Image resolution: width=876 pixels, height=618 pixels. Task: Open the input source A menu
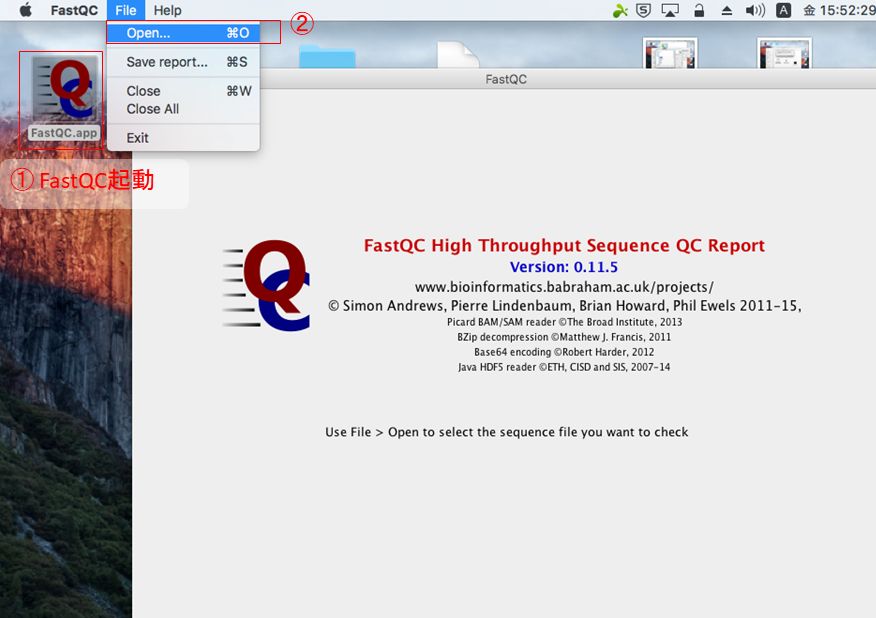pos(784,10)
